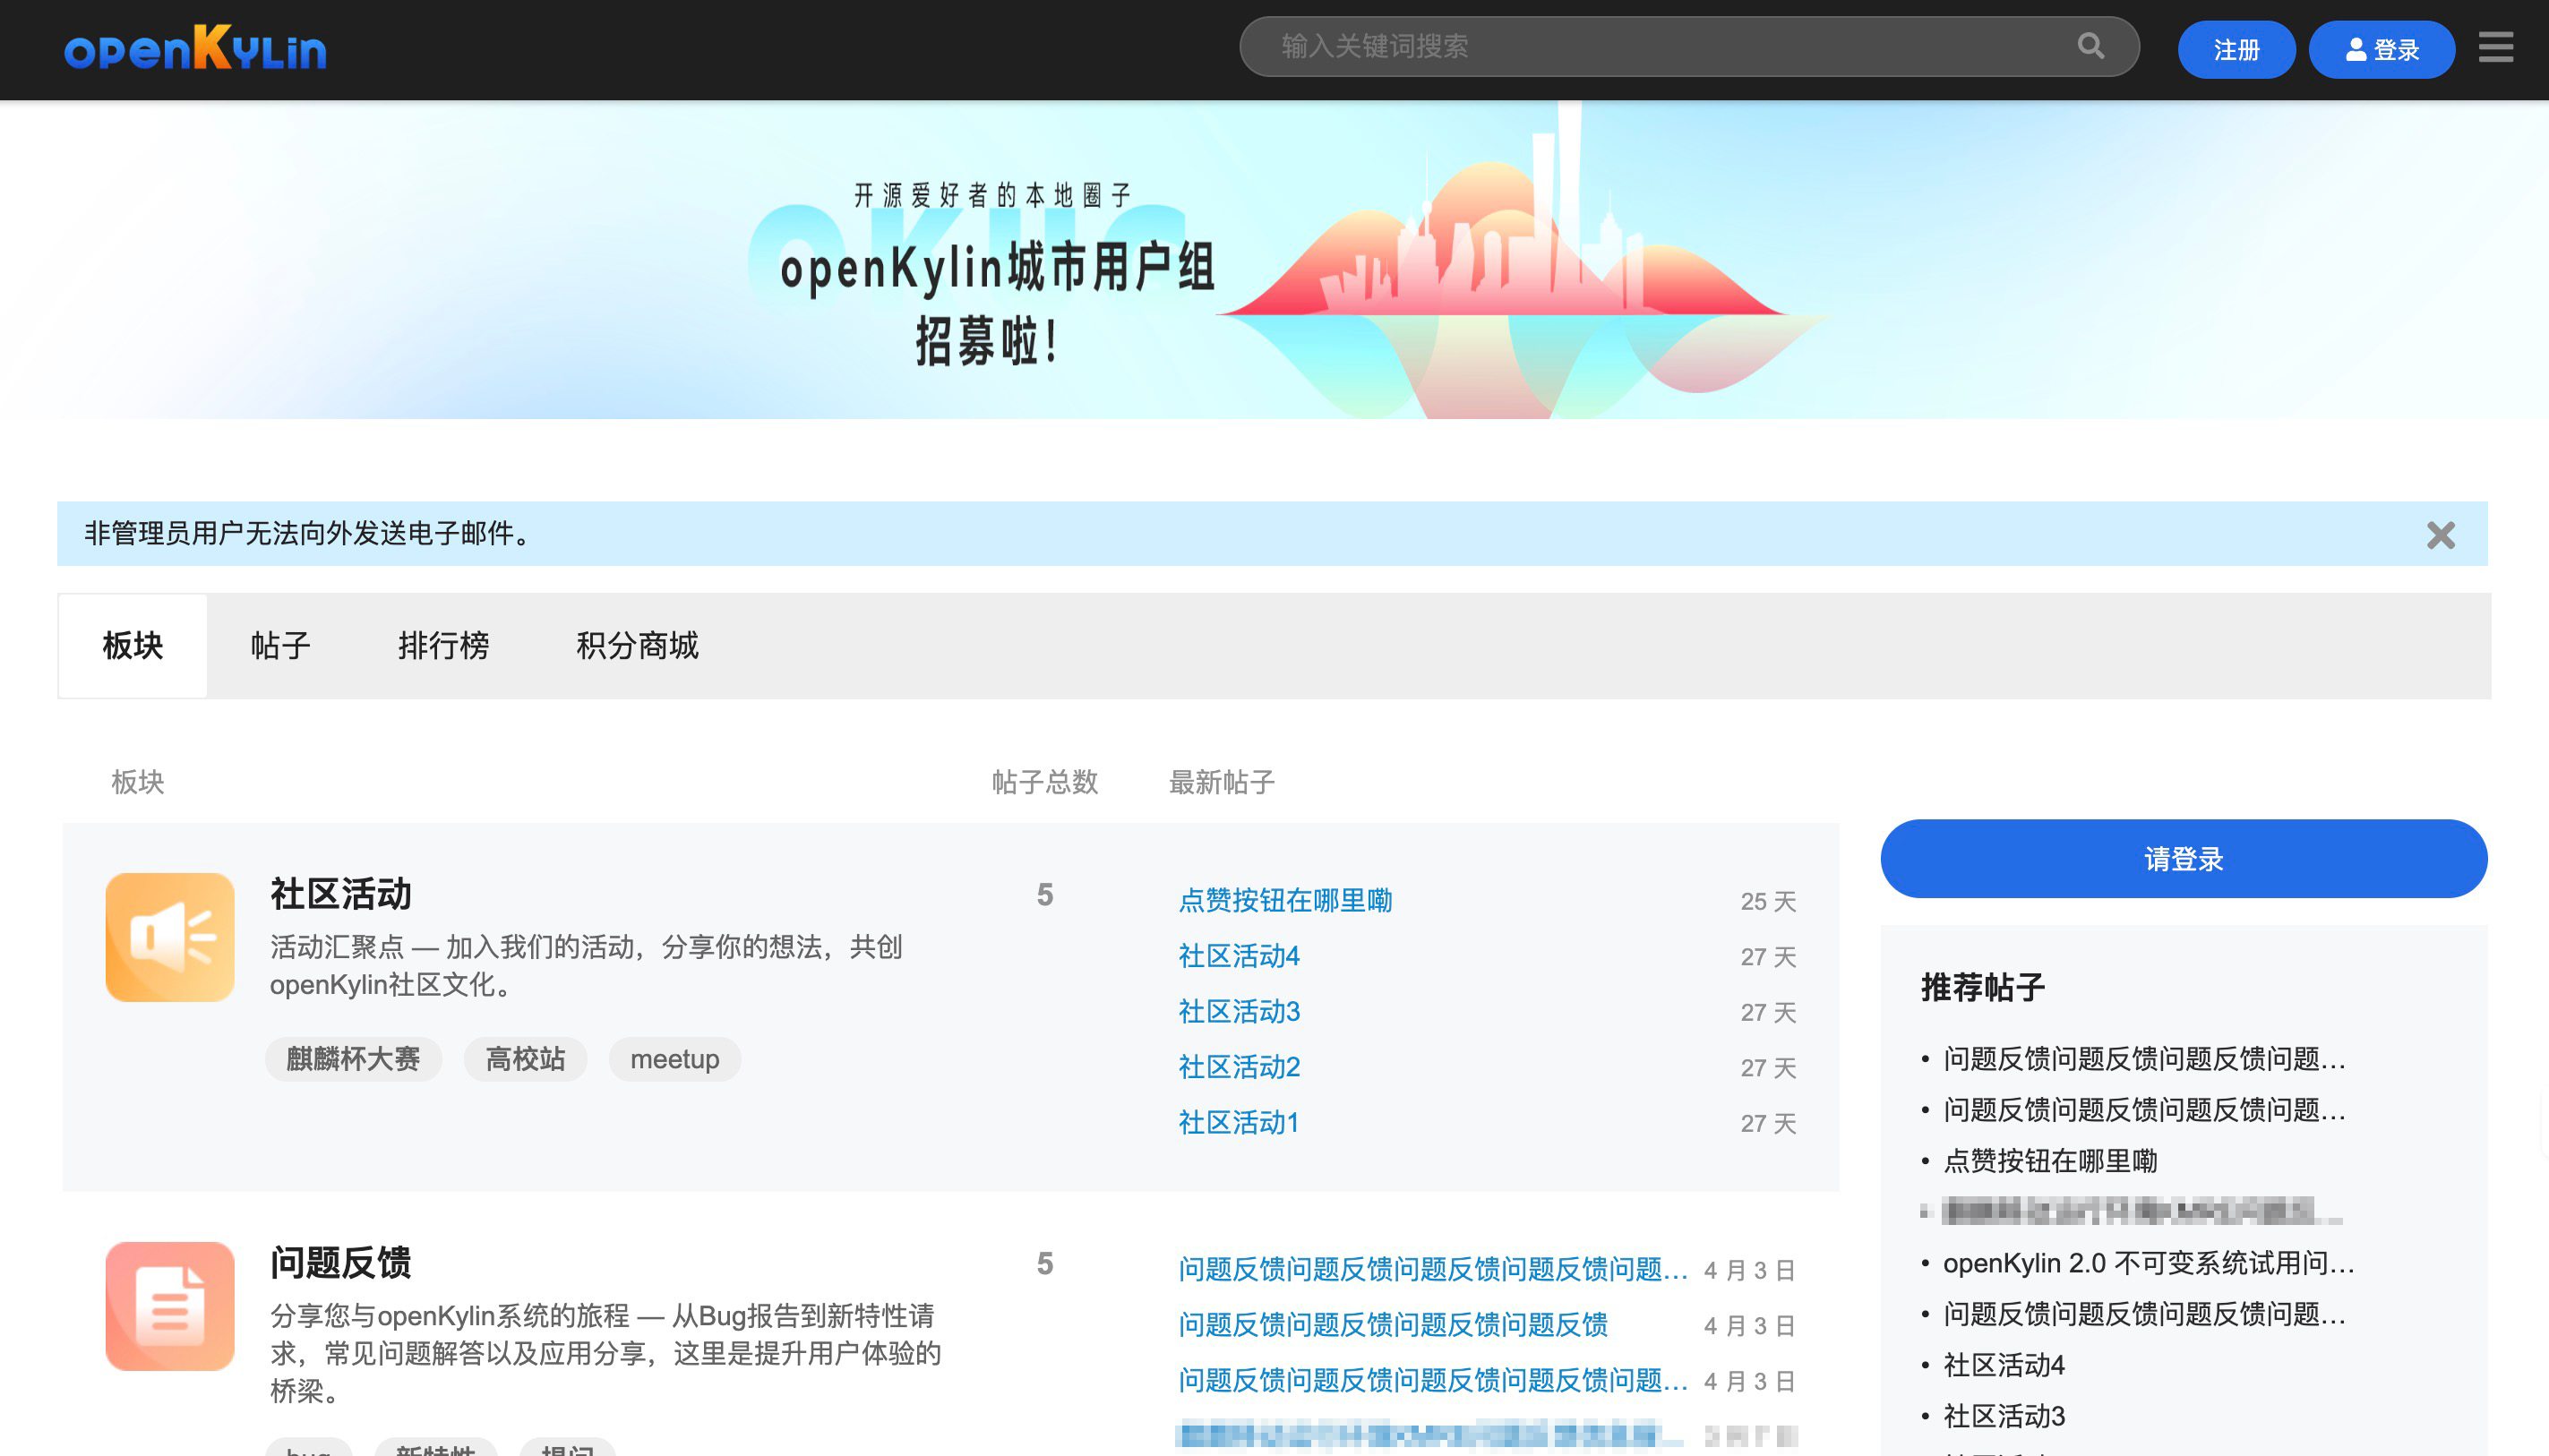The width and height of the screenshot is (2549, 1456).
Task: Click the 社区活动 board description text
Action: click(x=586, y=965)
